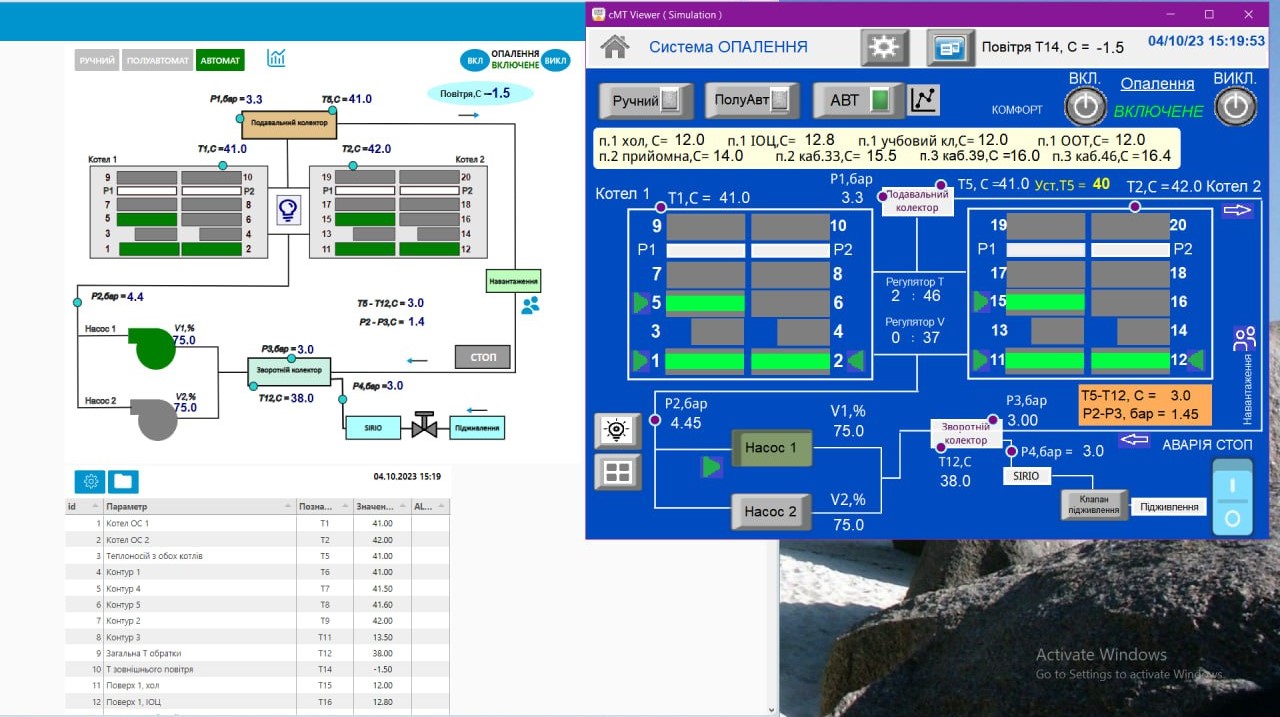The height and width of the screenshot is (717, 1280).
Task: Sort the table by Значен... column
Action: [382, 507]
